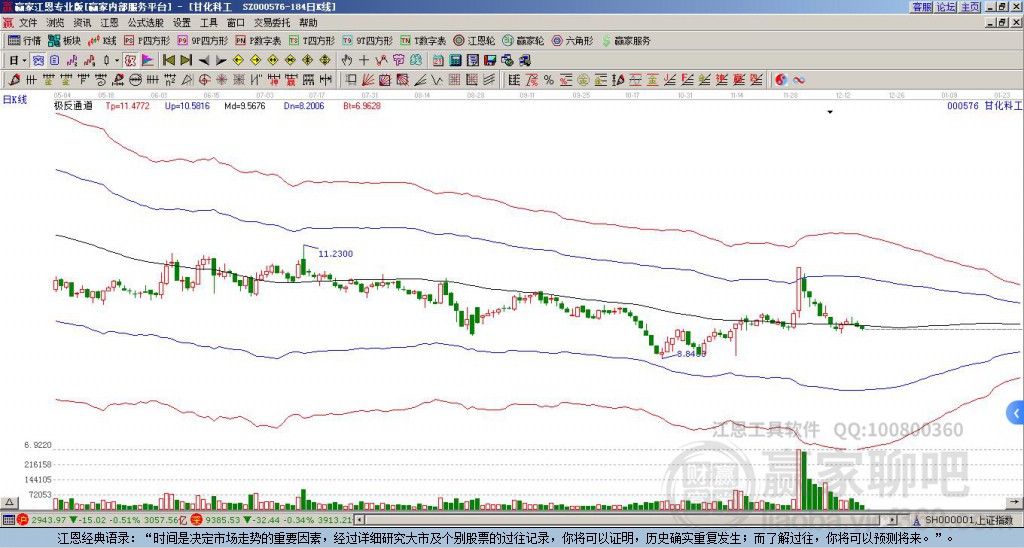Click the Shenzhen index 9385.53 status value
The image size is (1024, 548).
point(224,520)
